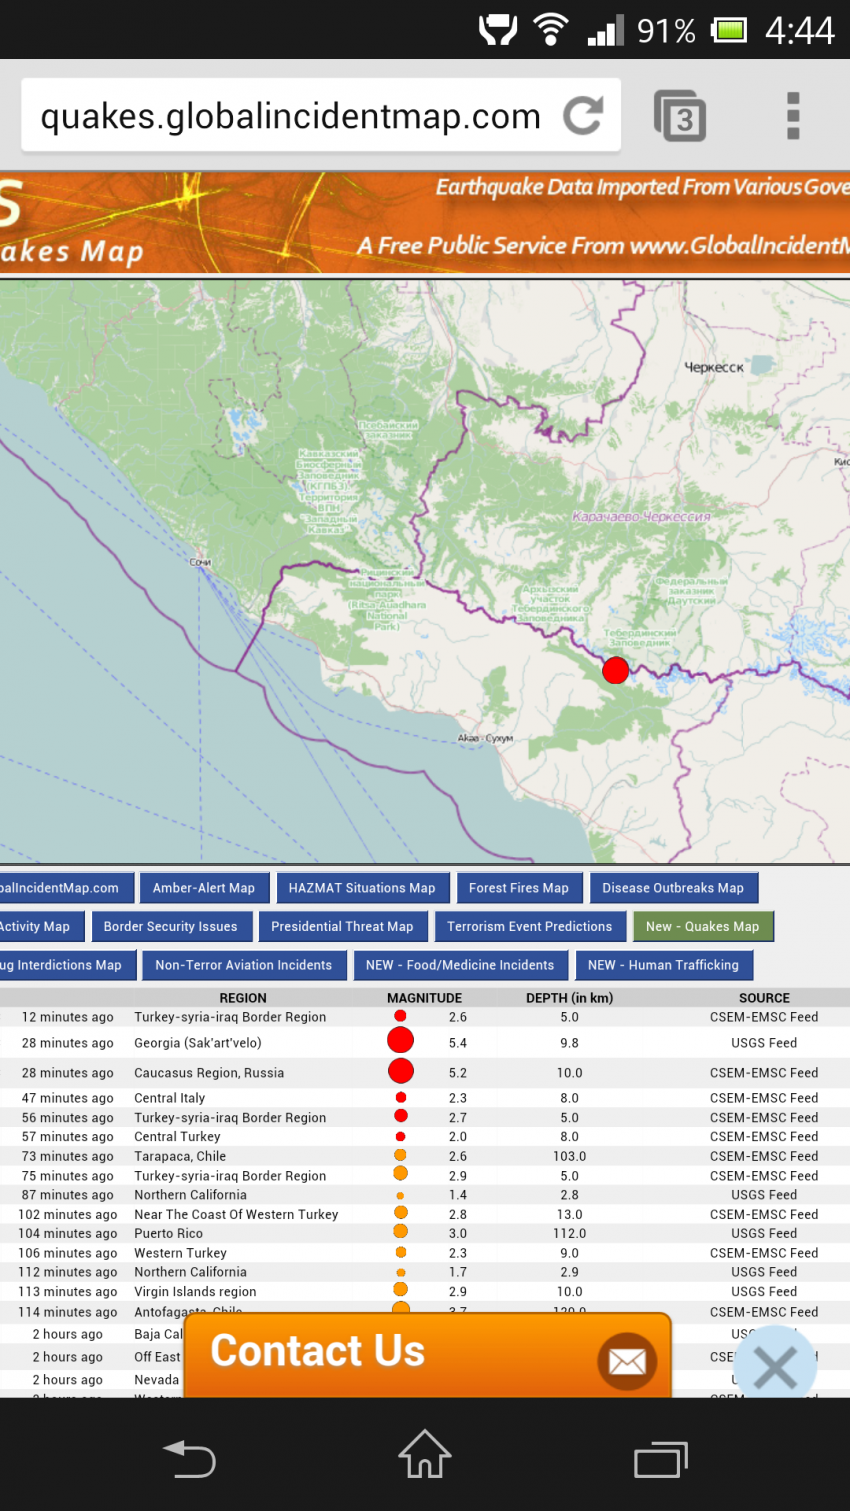Dismiss the Contact Us banner

pyautogui.click(x=775, y=1366)
